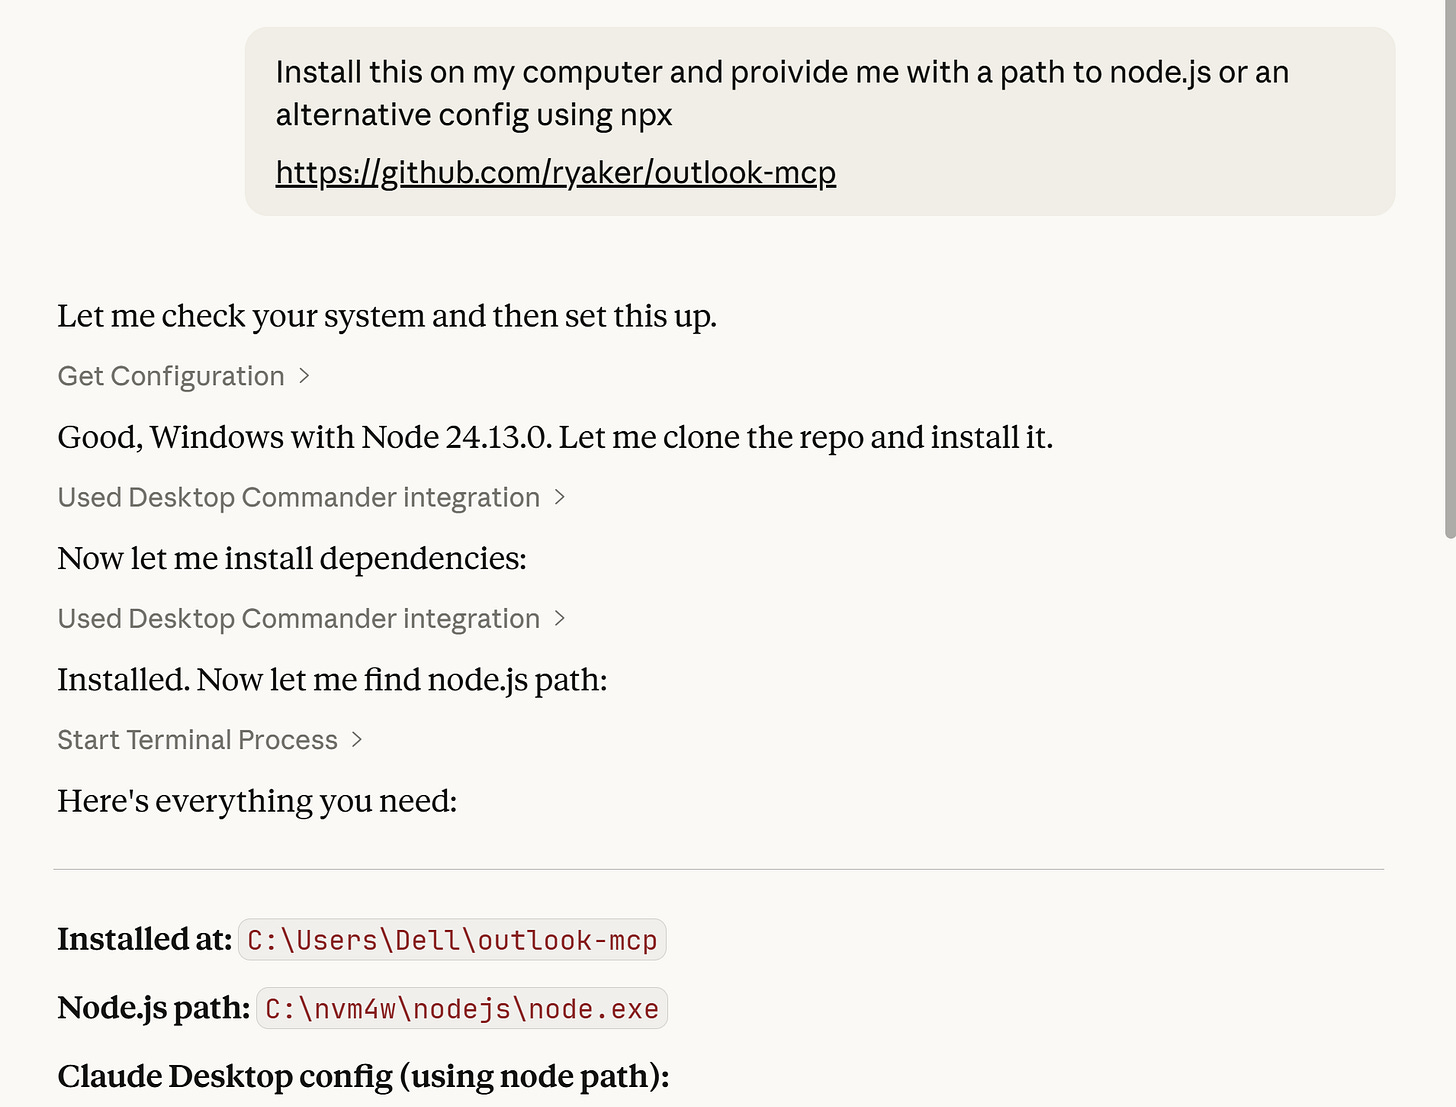This screenshot has height=1107, width=1456.
Task: Click the Installed at label
Action: [144, 939]
